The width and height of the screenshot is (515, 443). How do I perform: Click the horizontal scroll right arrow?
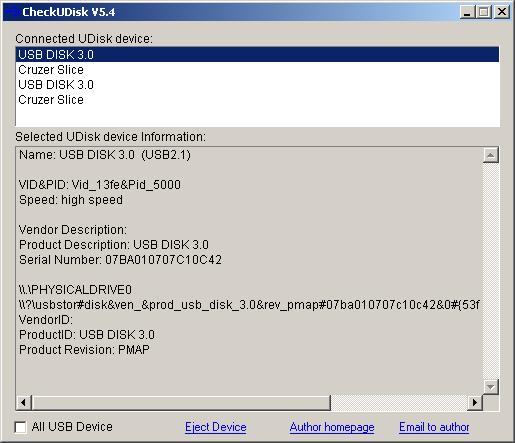(x=475, y=402)
